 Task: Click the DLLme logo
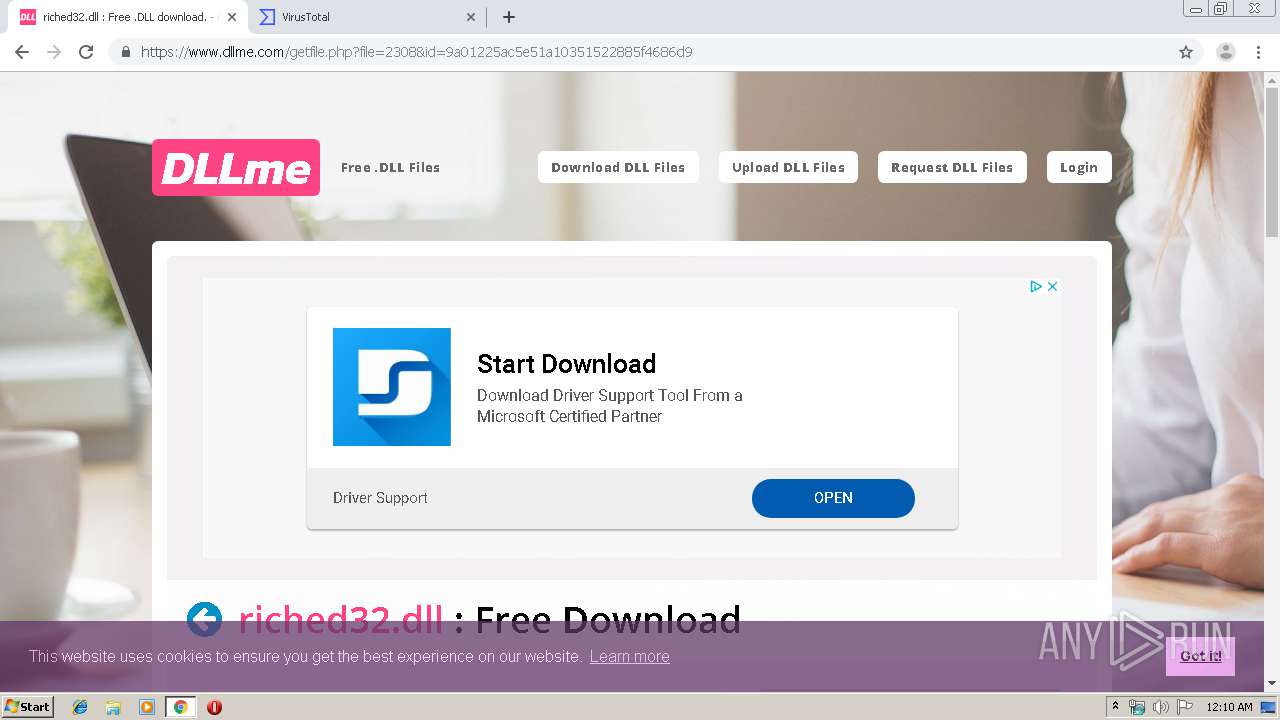[x=236, y=167]
